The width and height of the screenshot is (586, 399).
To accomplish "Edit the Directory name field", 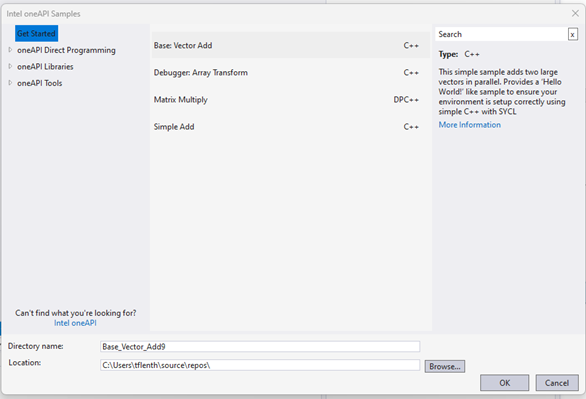I will coord(260,346).
